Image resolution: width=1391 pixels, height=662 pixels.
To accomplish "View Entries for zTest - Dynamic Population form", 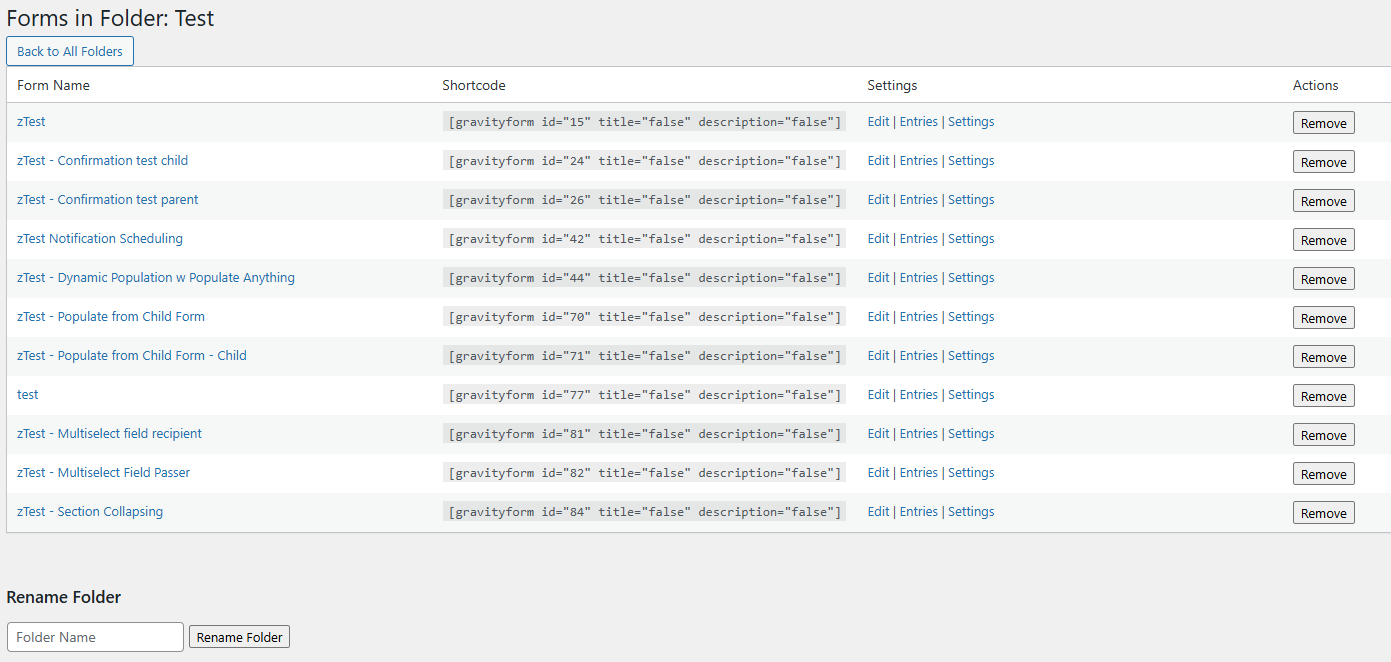I will (x=918, y=278).
